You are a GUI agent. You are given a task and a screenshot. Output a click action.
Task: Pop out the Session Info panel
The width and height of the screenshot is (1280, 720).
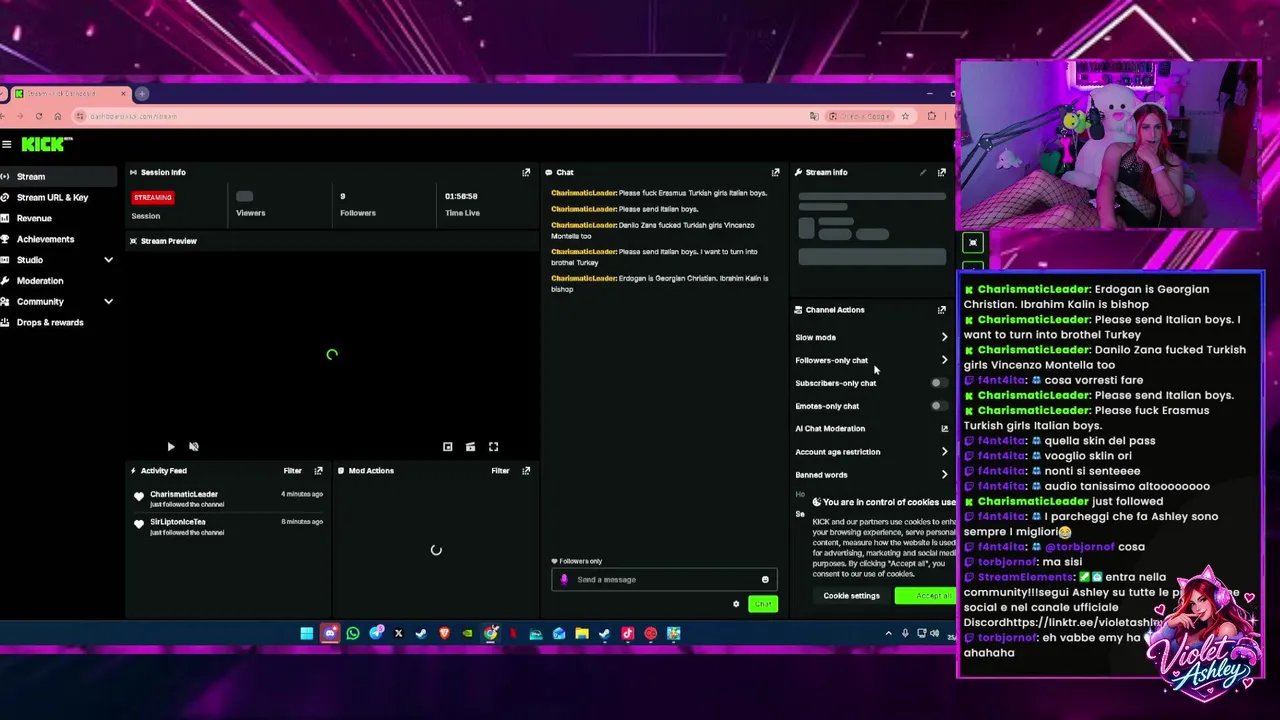(x=526, y=172)
